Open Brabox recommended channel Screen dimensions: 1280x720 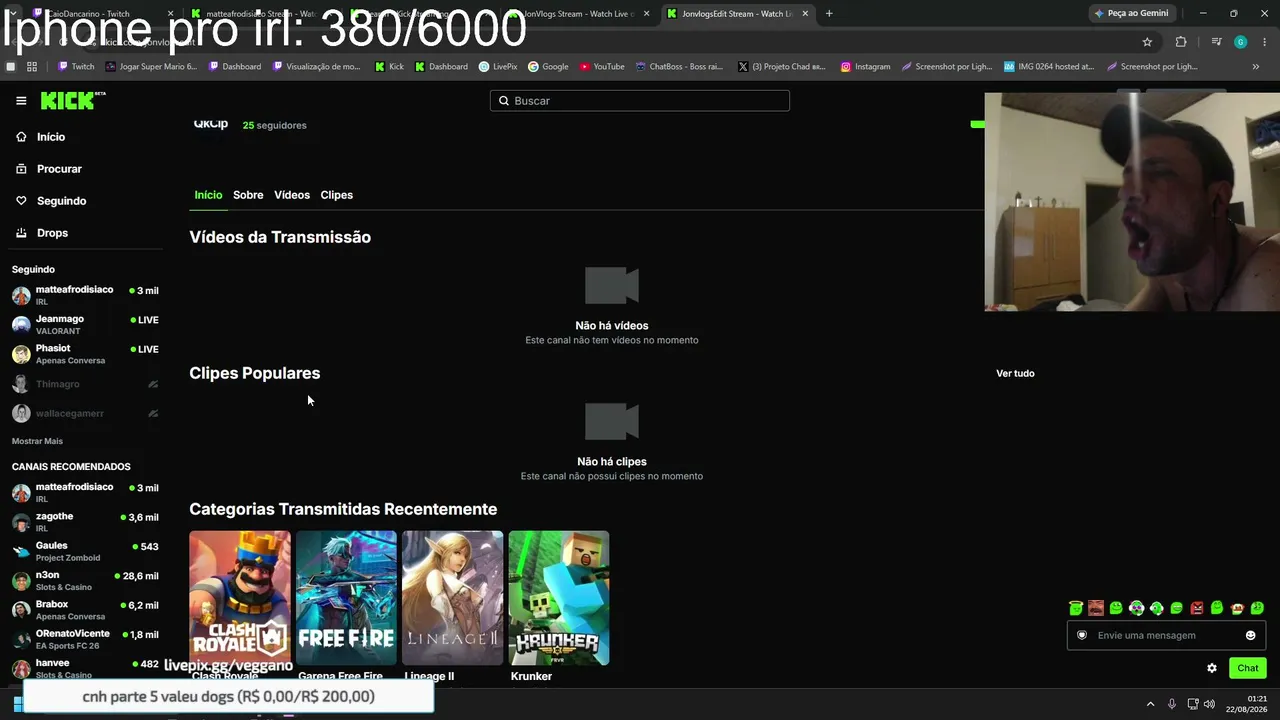pyautogui.click(x=85, y=610)
